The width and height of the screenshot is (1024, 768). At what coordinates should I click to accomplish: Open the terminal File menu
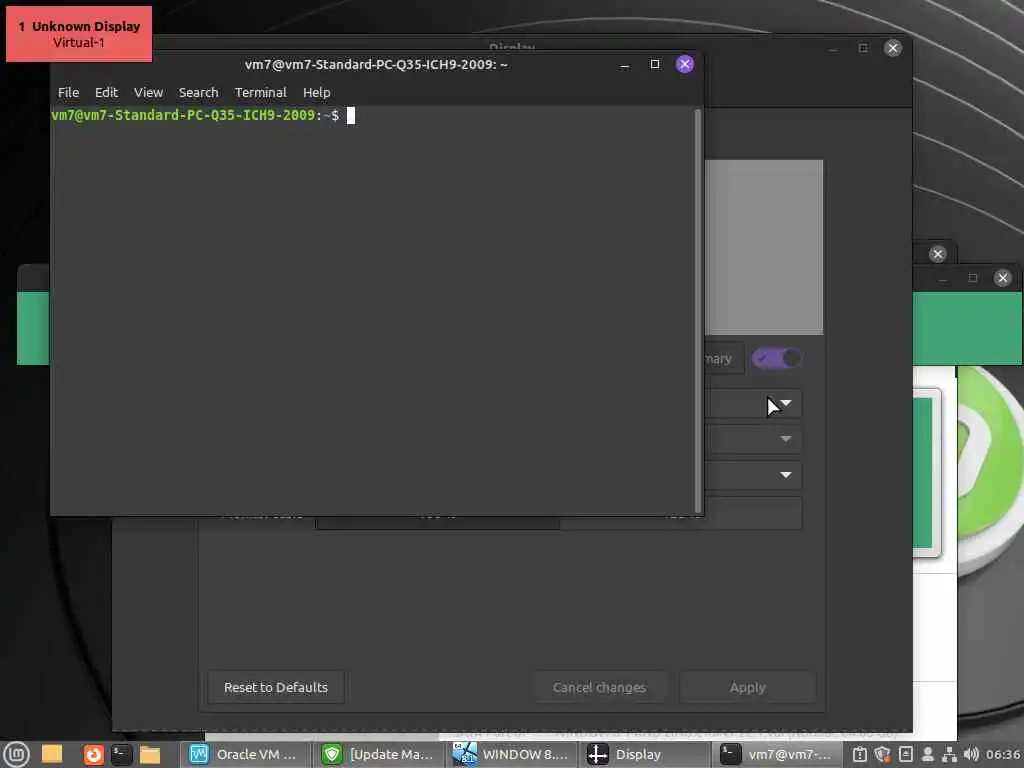click(69, 92)
